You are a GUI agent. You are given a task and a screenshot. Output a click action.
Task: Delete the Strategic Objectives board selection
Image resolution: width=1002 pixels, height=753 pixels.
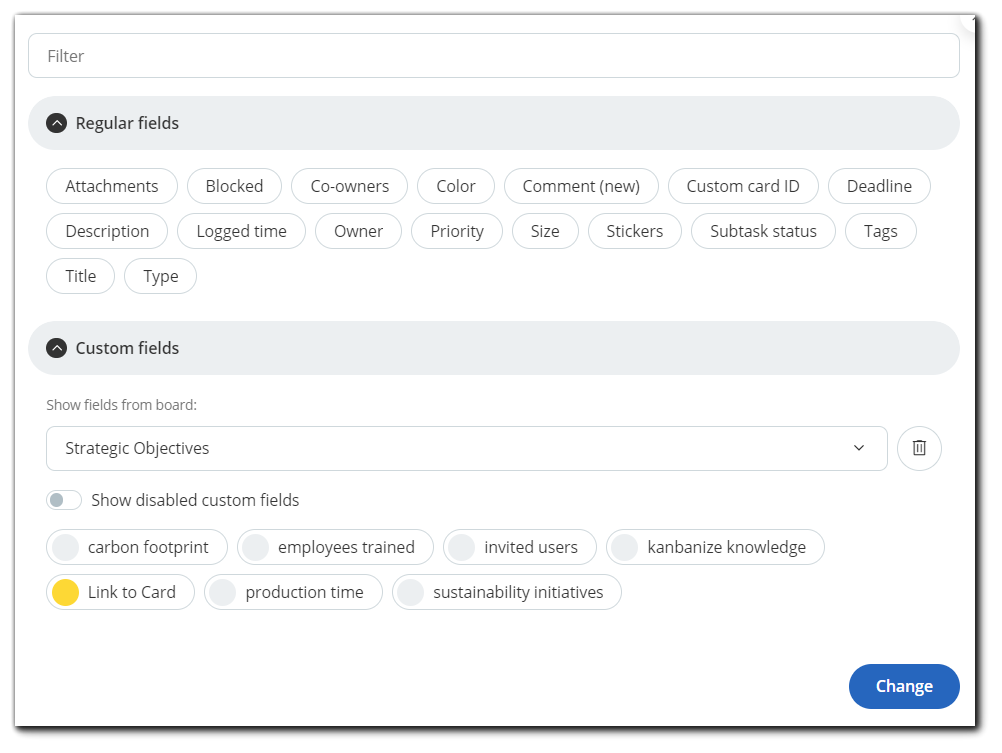919,448
